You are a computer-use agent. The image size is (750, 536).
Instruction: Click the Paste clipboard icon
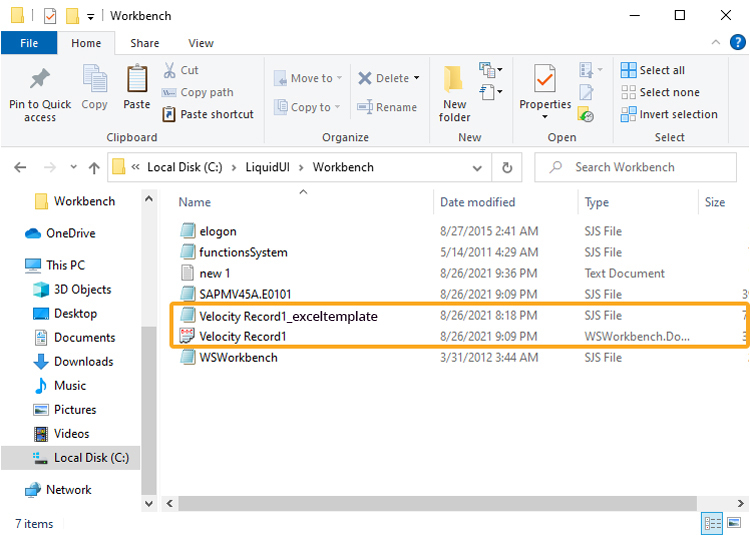tap(137, 79)
